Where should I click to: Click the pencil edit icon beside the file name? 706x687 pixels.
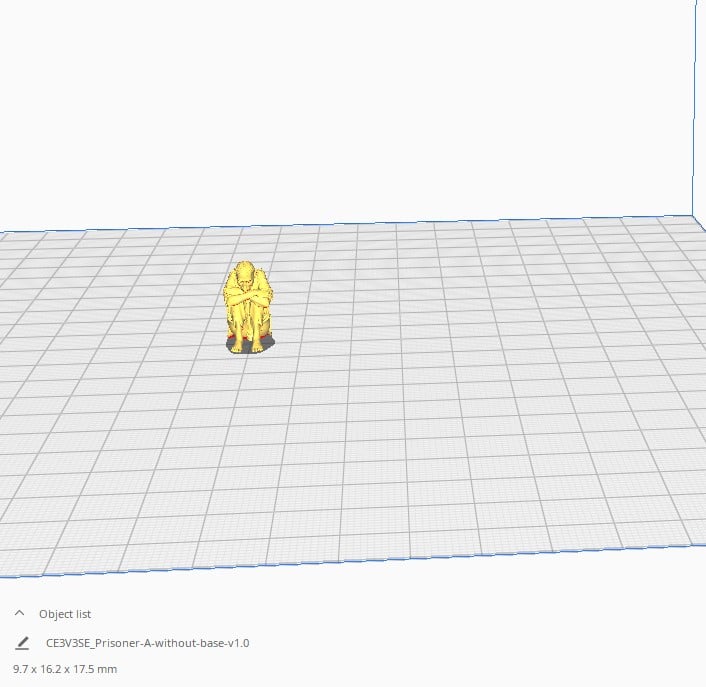point(22,643)
